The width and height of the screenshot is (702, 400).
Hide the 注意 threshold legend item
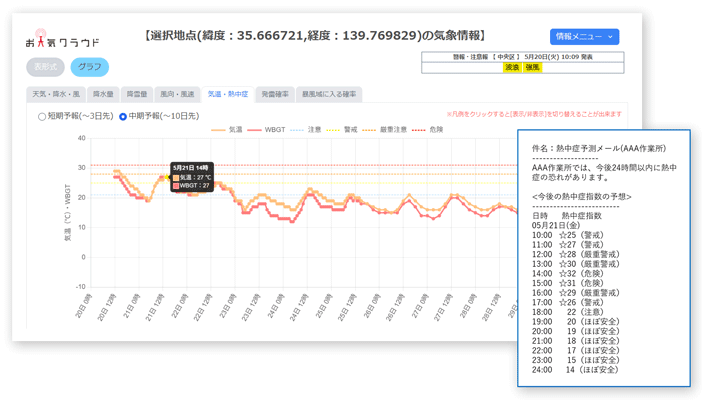coord(307,130)
